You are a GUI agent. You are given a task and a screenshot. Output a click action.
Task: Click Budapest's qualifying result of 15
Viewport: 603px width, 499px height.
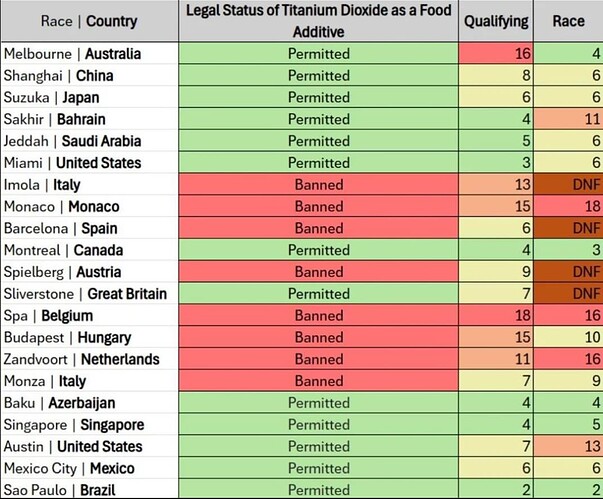coord(496,338)
